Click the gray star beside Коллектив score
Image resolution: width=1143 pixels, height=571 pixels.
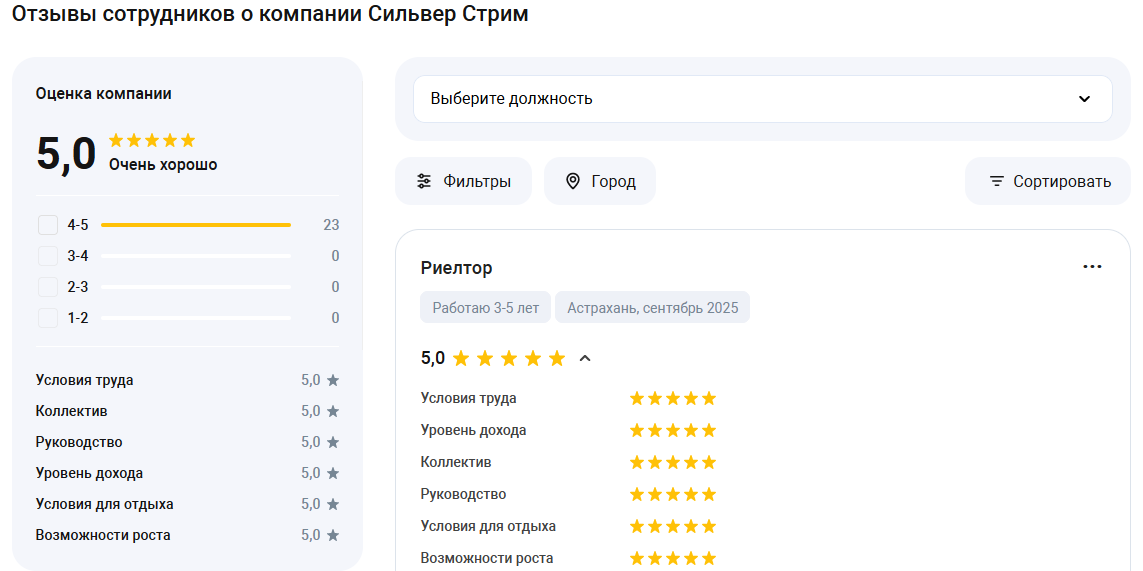click(333, 411)
